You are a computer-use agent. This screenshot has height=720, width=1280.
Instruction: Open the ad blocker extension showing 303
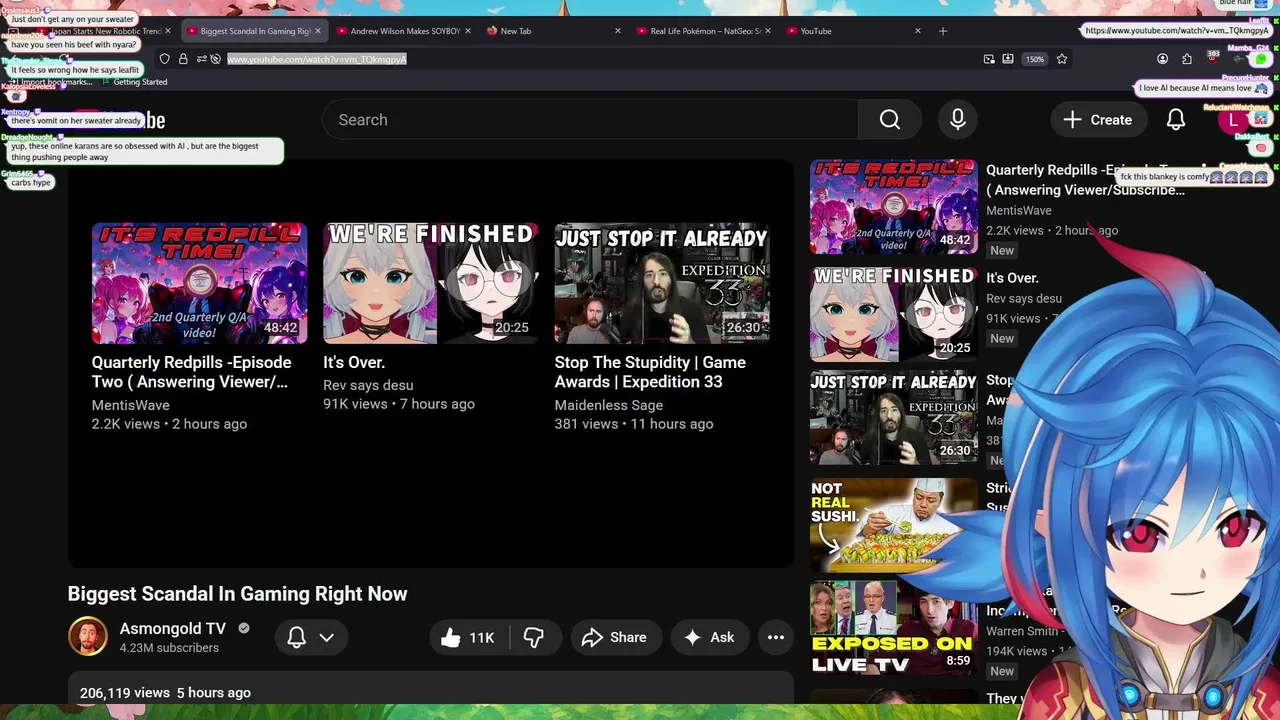1212,59
